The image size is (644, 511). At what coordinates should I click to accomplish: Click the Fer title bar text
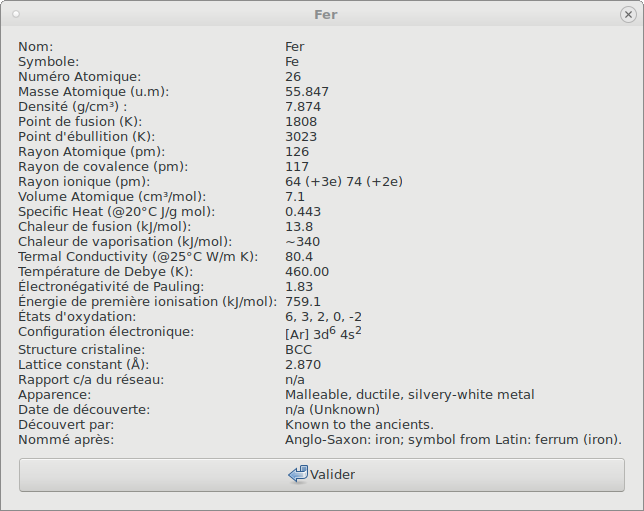tap(326, 15)
